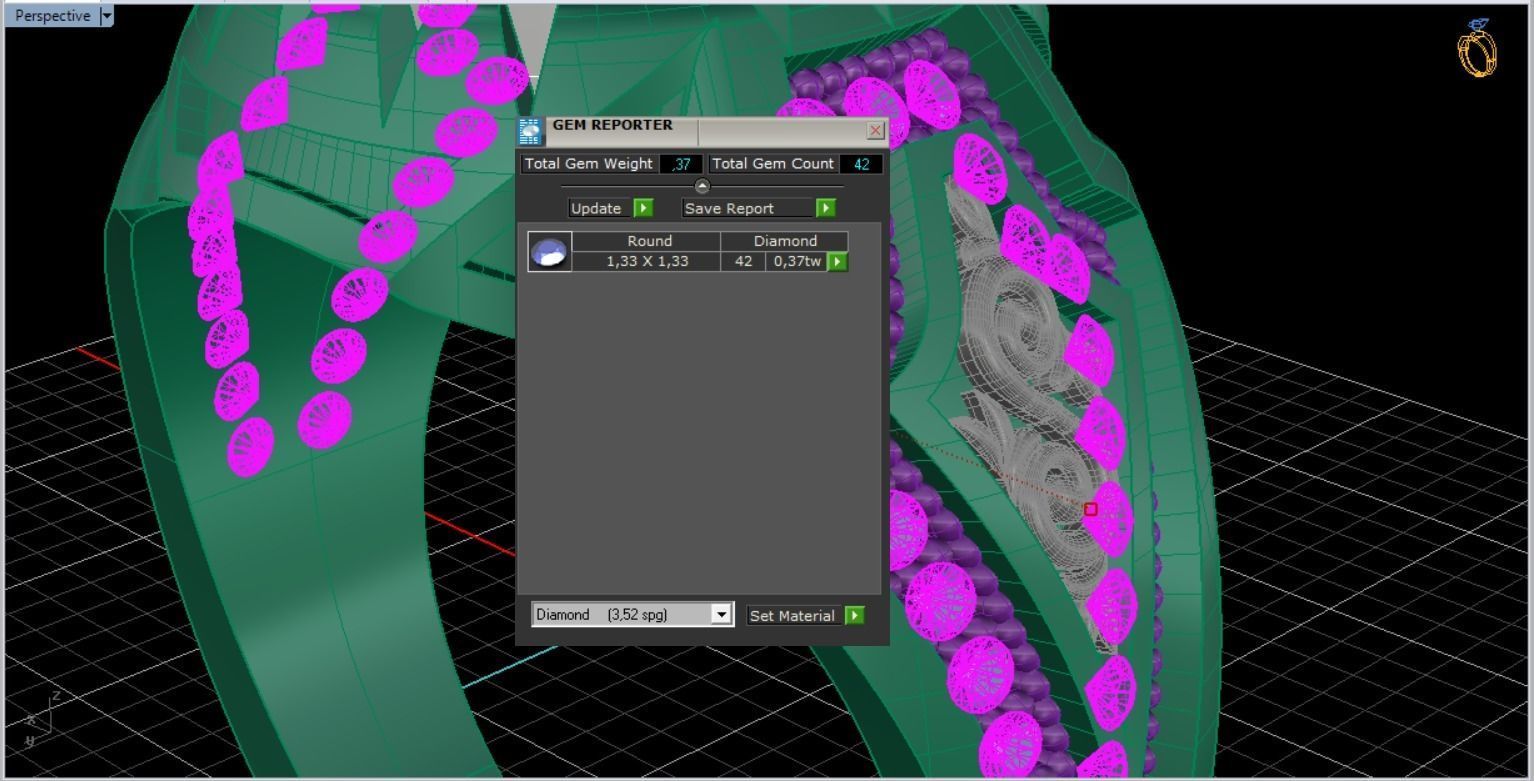
Task: Click the green arrow beside Update
Action: pos(643,208)
